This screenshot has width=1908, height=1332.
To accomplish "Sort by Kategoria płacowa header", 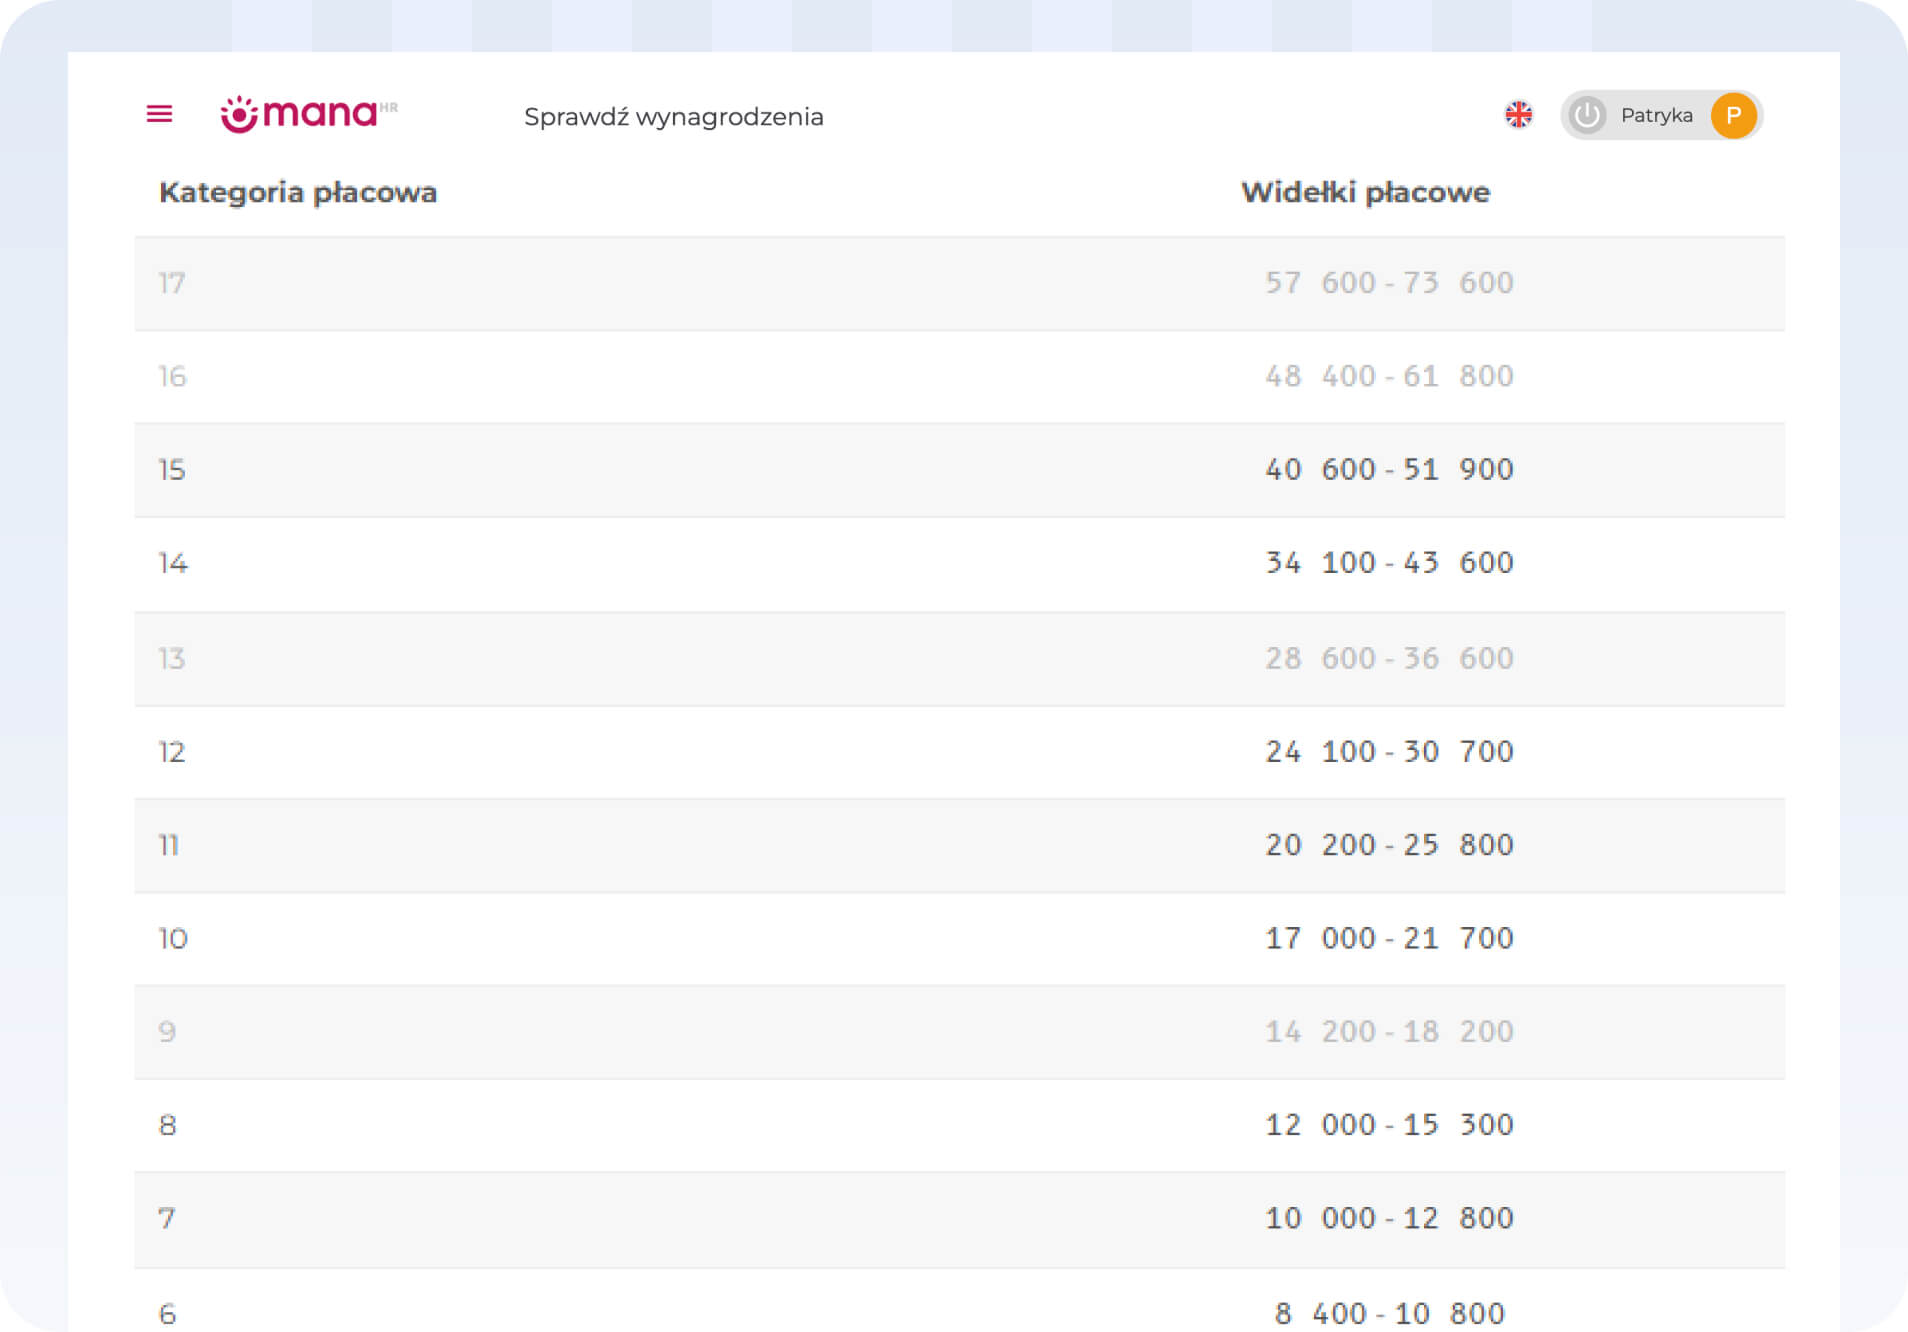I will click(298, 192).
